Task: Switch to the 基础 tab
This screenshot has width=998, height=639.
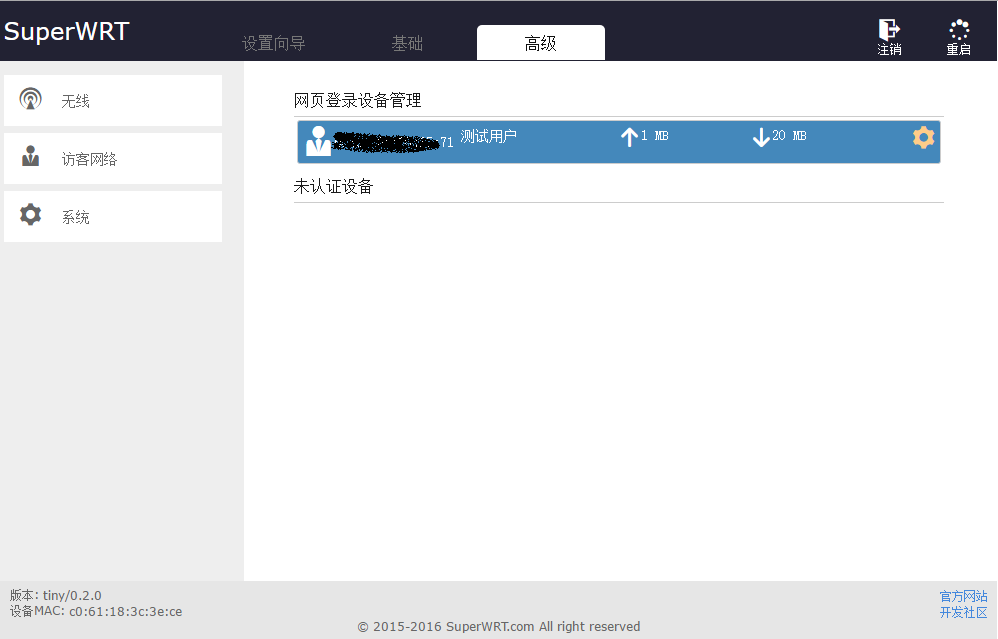Action: [x=407, y=43]
